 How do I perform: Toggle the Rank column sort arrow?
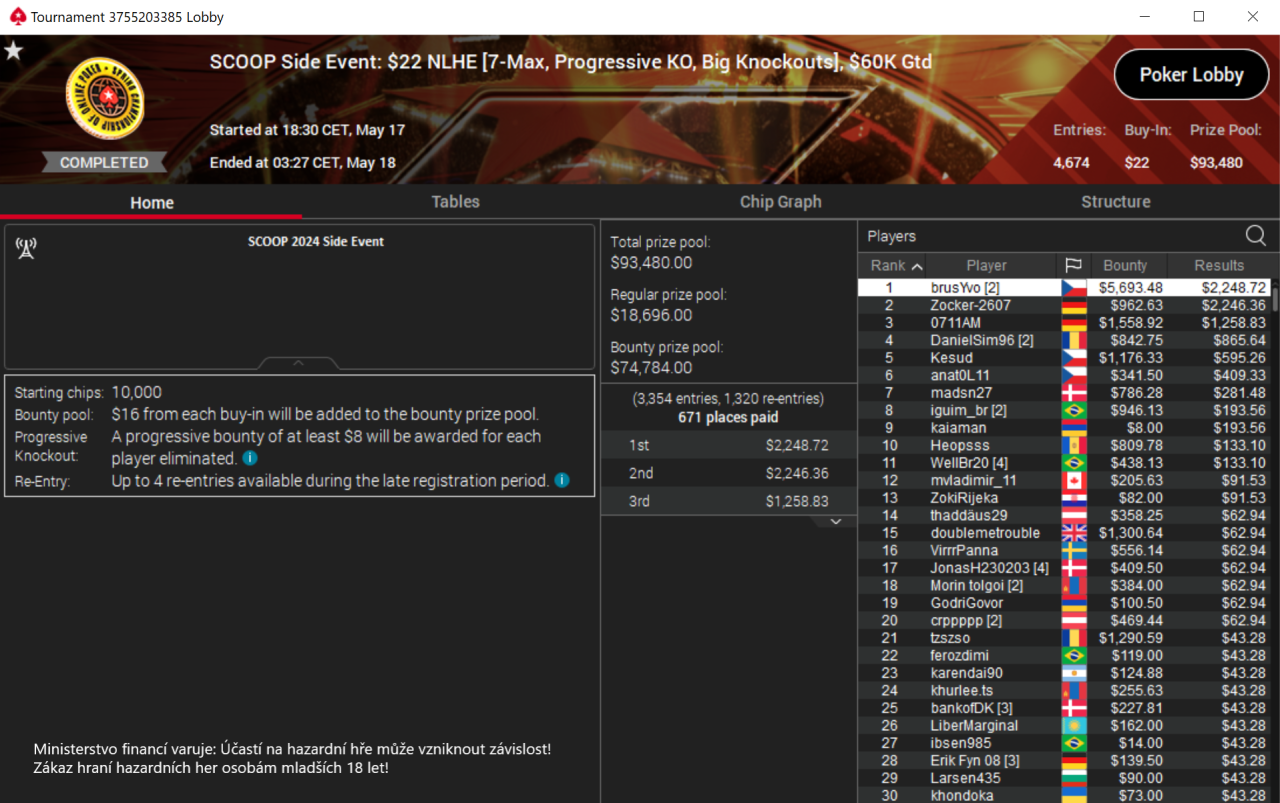[917, 266]
